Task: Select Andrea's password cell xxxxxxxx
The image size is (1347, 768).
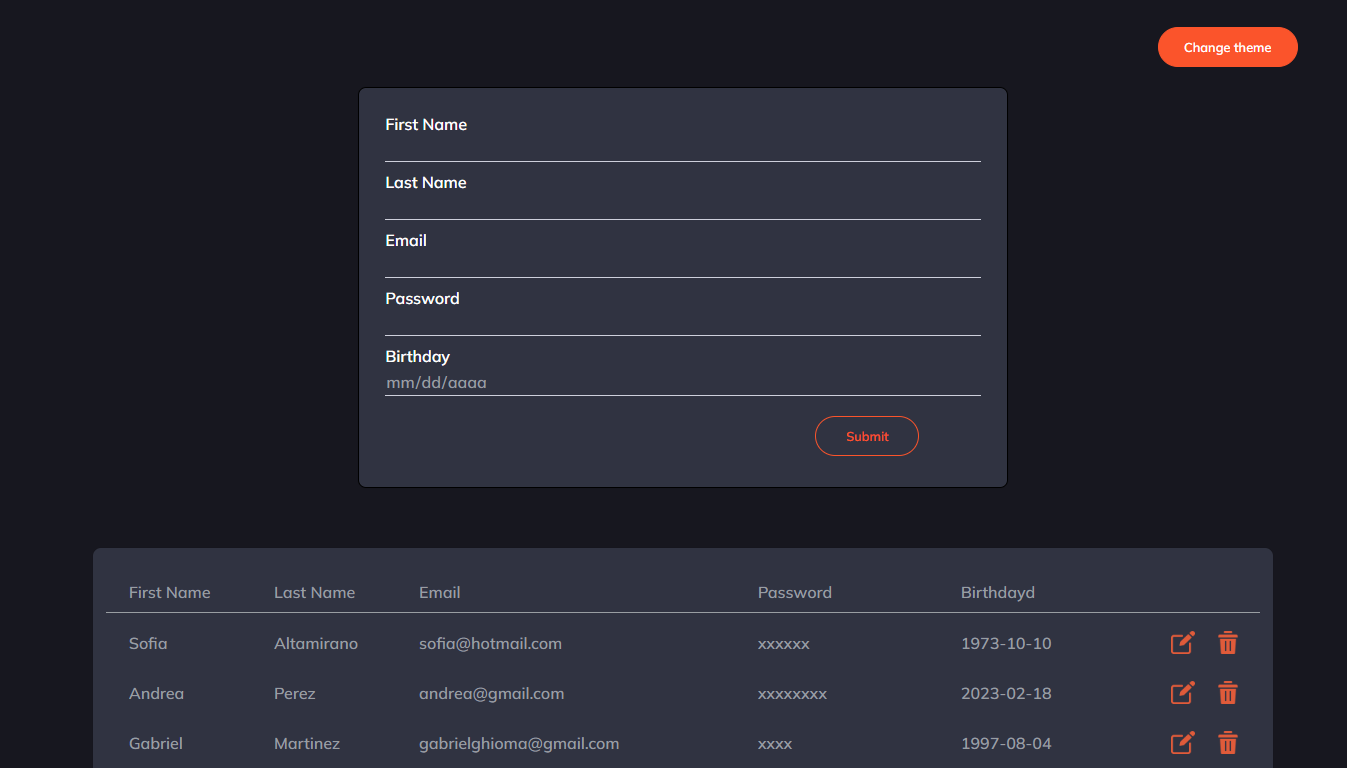Action: point(792,694)
